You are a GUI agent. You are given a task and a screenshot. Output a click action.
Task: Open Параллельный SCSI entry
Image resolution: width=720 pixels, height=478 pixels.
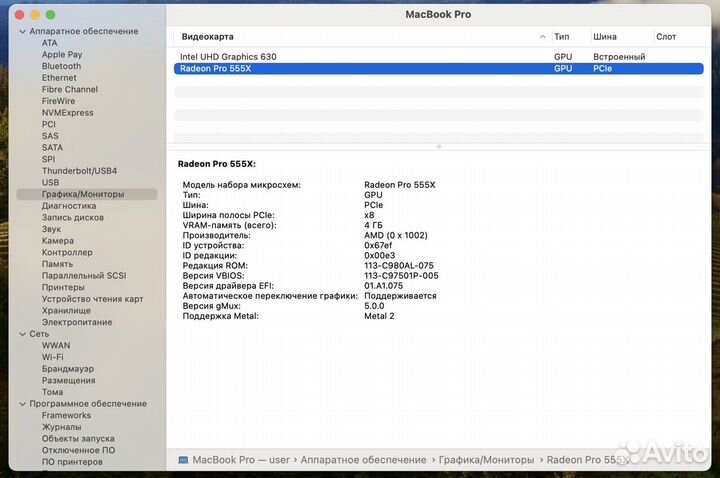84,276
